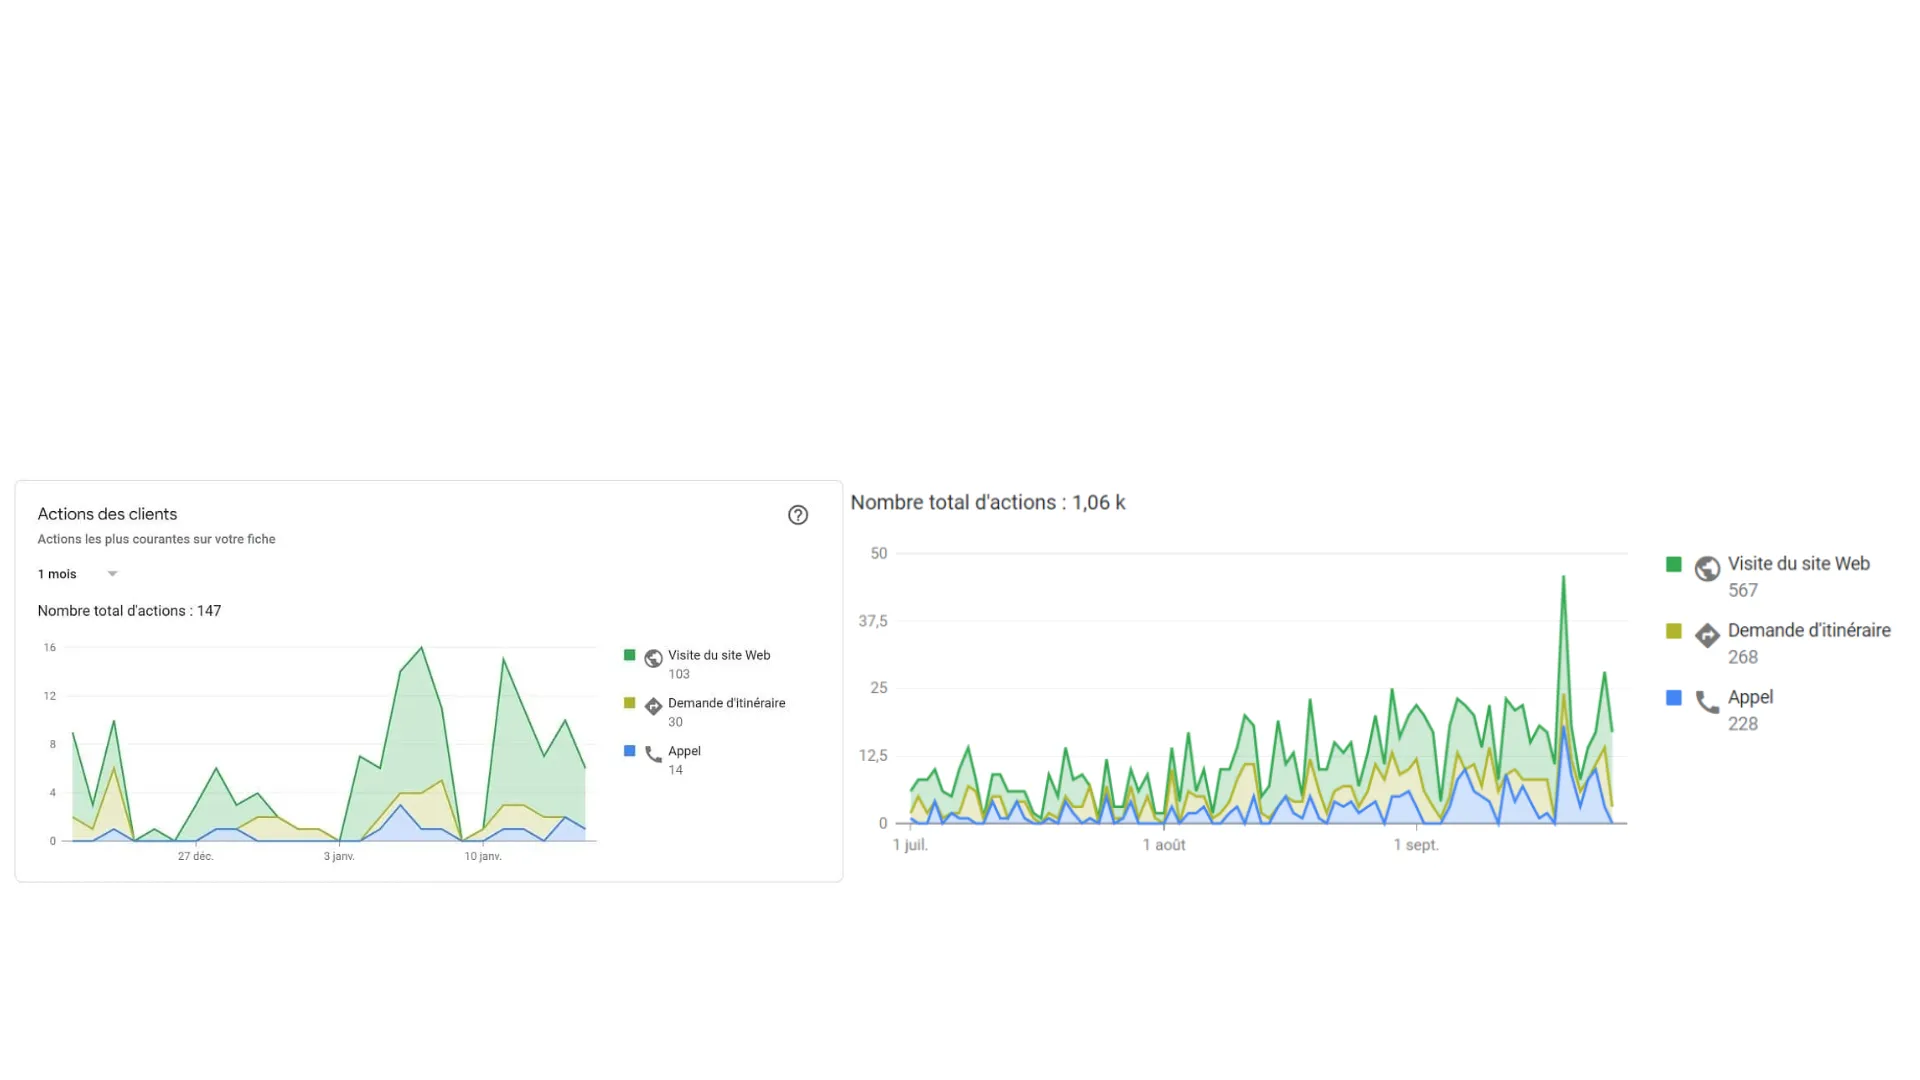Click 'Visite du site Web' label with 567
This screenshot has height=1080, width=1920.
click(1798, 564)
